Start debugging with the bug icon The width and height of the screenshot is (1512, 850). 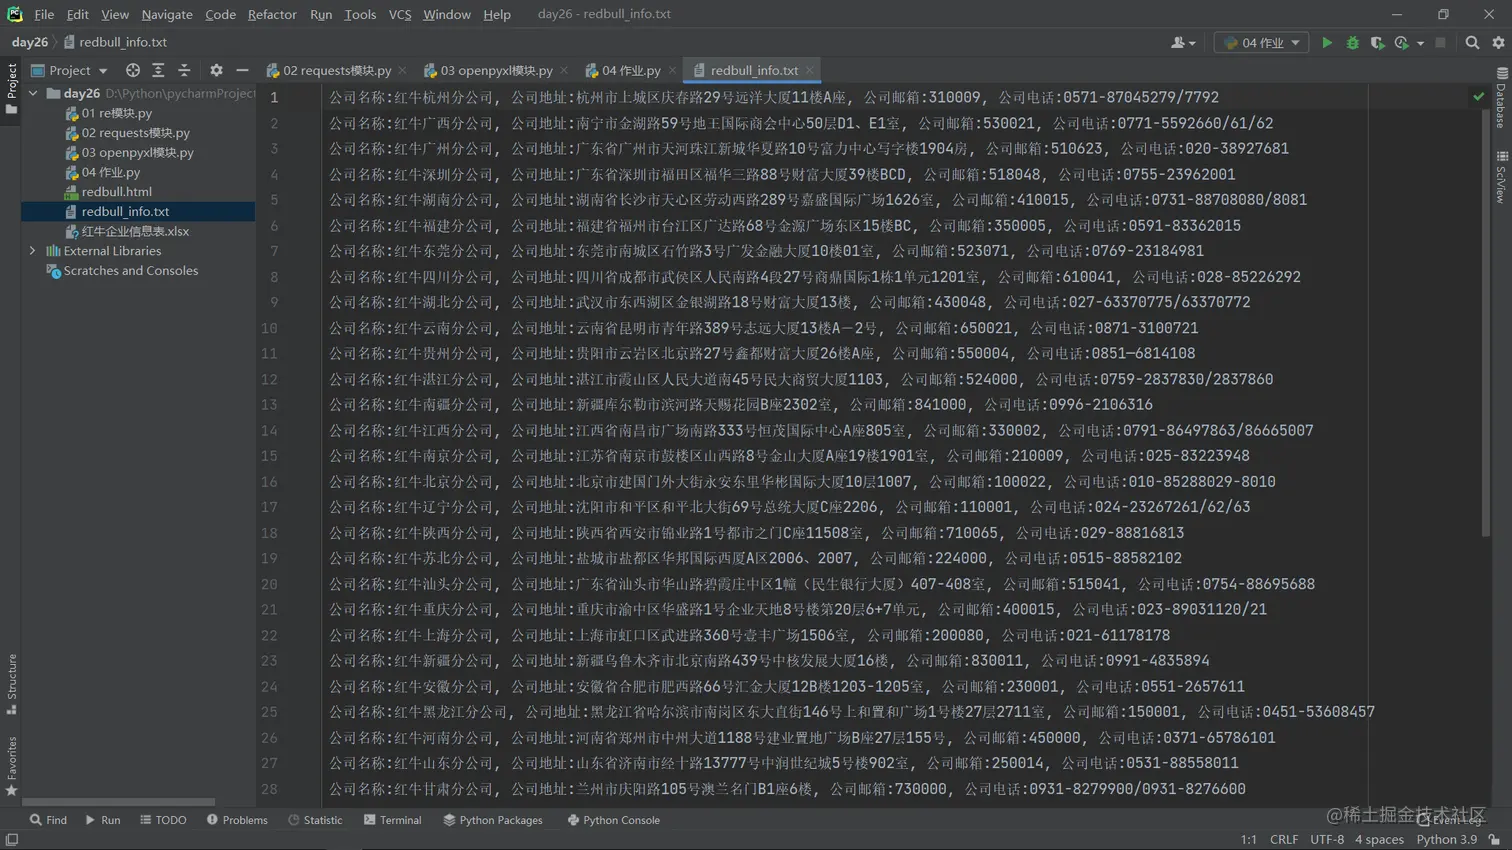pos(1353,43)
